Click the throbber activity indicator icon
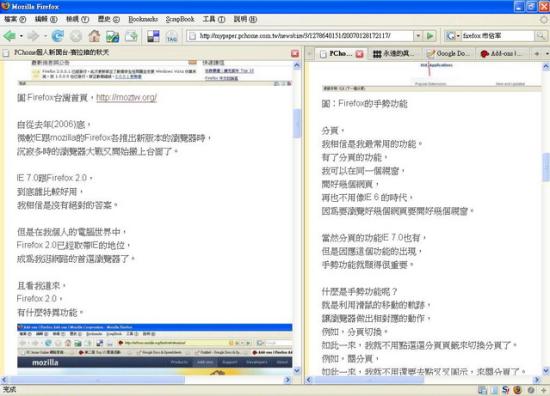550x396 pixels. (544, 19)
